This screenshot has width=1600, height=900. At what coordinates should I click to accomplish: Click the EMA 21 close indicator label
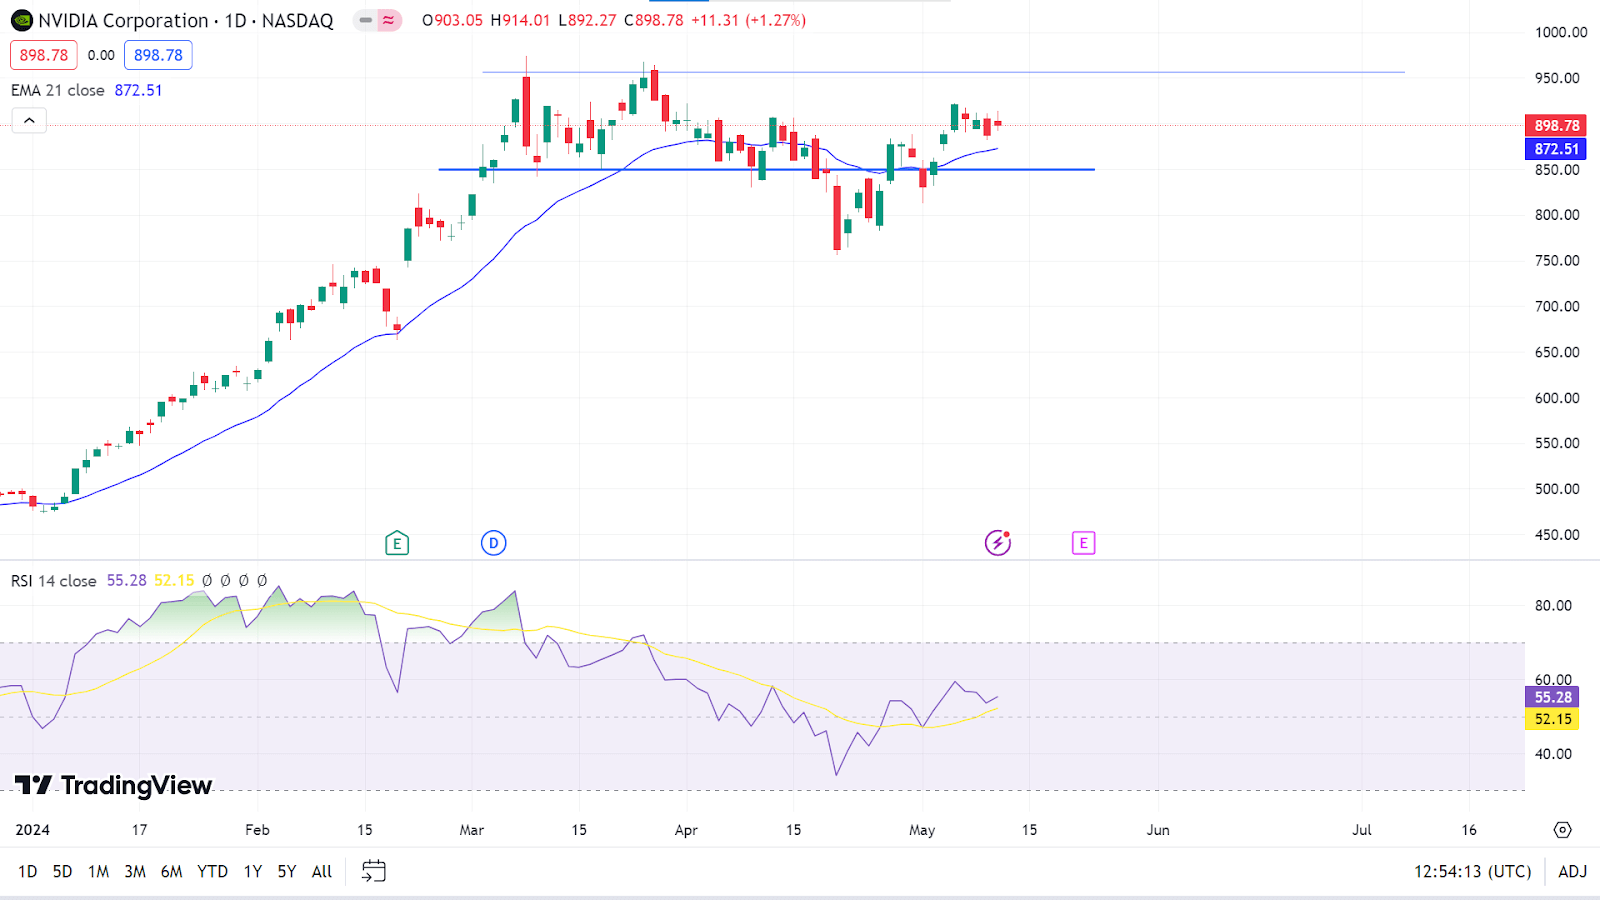pos(58,90)
